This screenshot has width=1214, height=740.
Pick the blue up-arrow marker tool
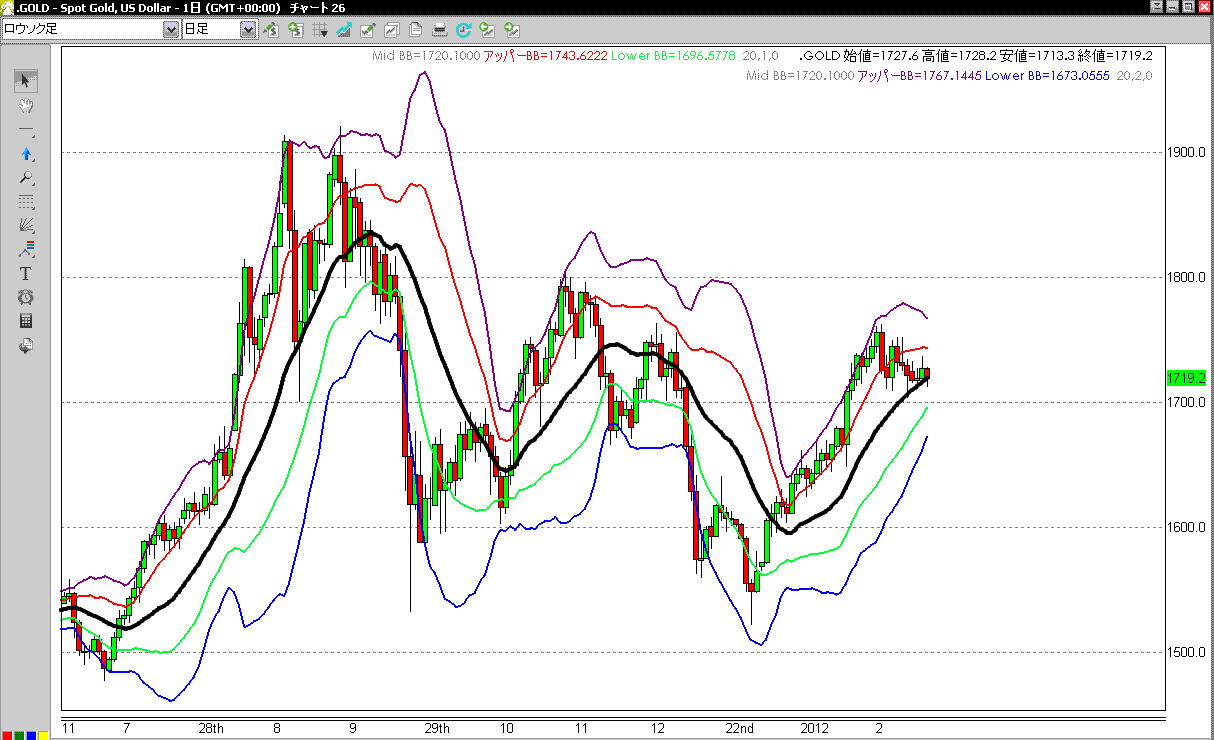pos(26,154)
